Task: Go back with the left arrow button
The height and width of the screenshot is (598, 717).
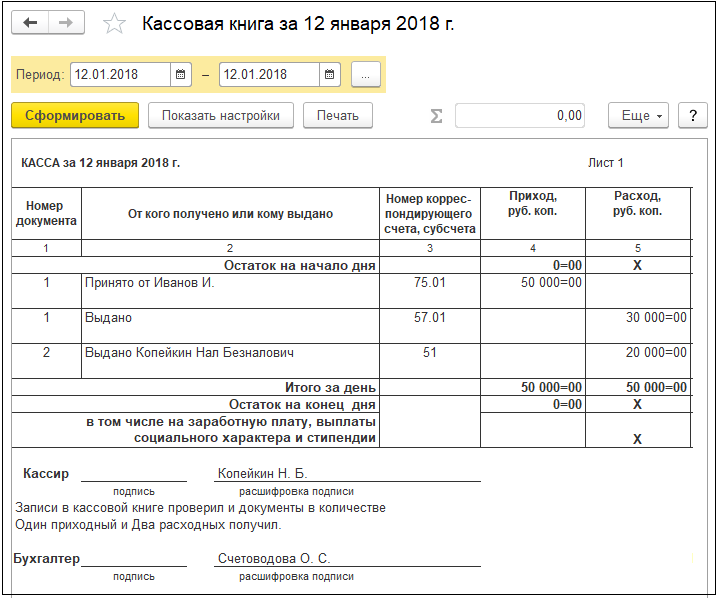Action: (30, 22)
